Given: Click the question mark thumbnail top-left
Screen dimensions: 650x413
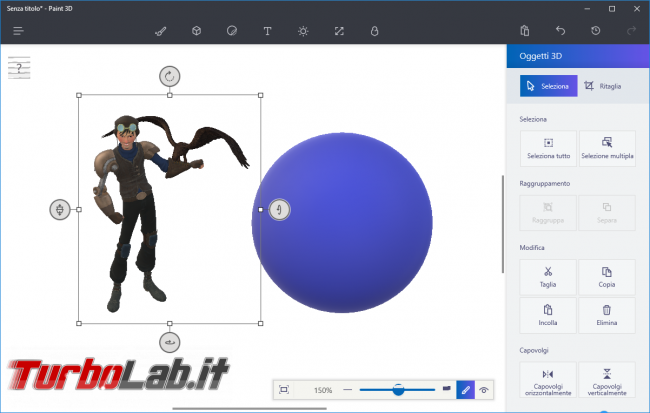Looking at the screenshot, I should (x=19, y=68).
